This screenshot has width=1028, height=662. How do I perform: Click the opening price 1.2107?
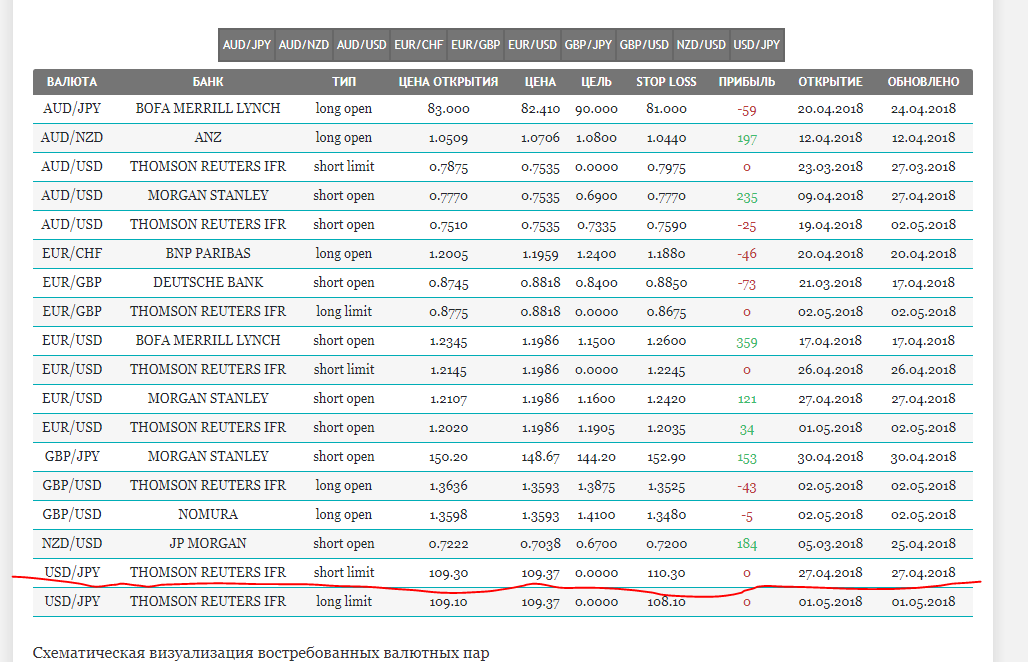click(x=448, y=399)
